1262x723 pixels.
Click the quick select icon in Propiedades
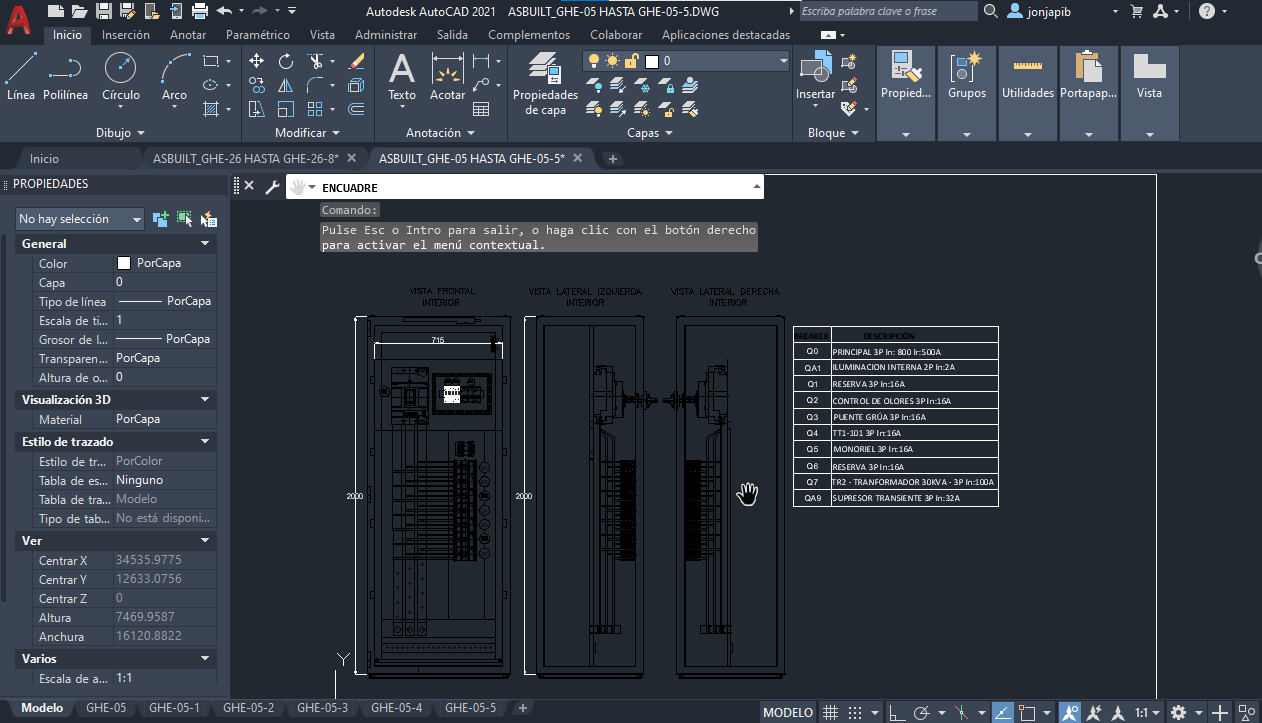(209, 219)
